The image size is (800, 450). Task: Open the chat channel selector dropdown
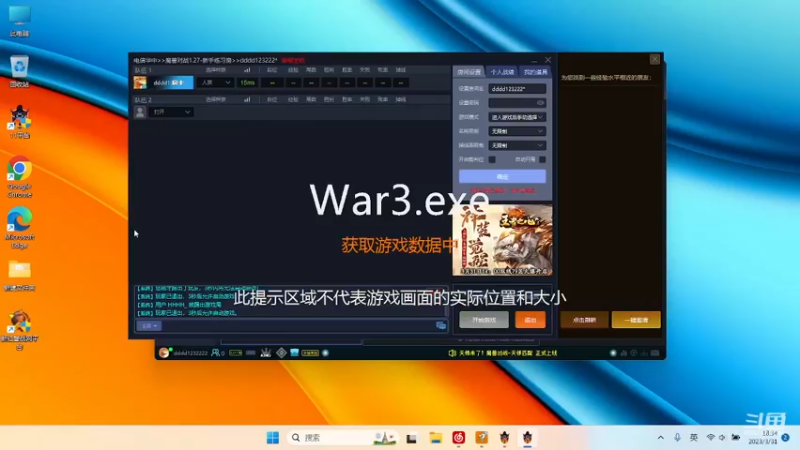tap(149, 326)
